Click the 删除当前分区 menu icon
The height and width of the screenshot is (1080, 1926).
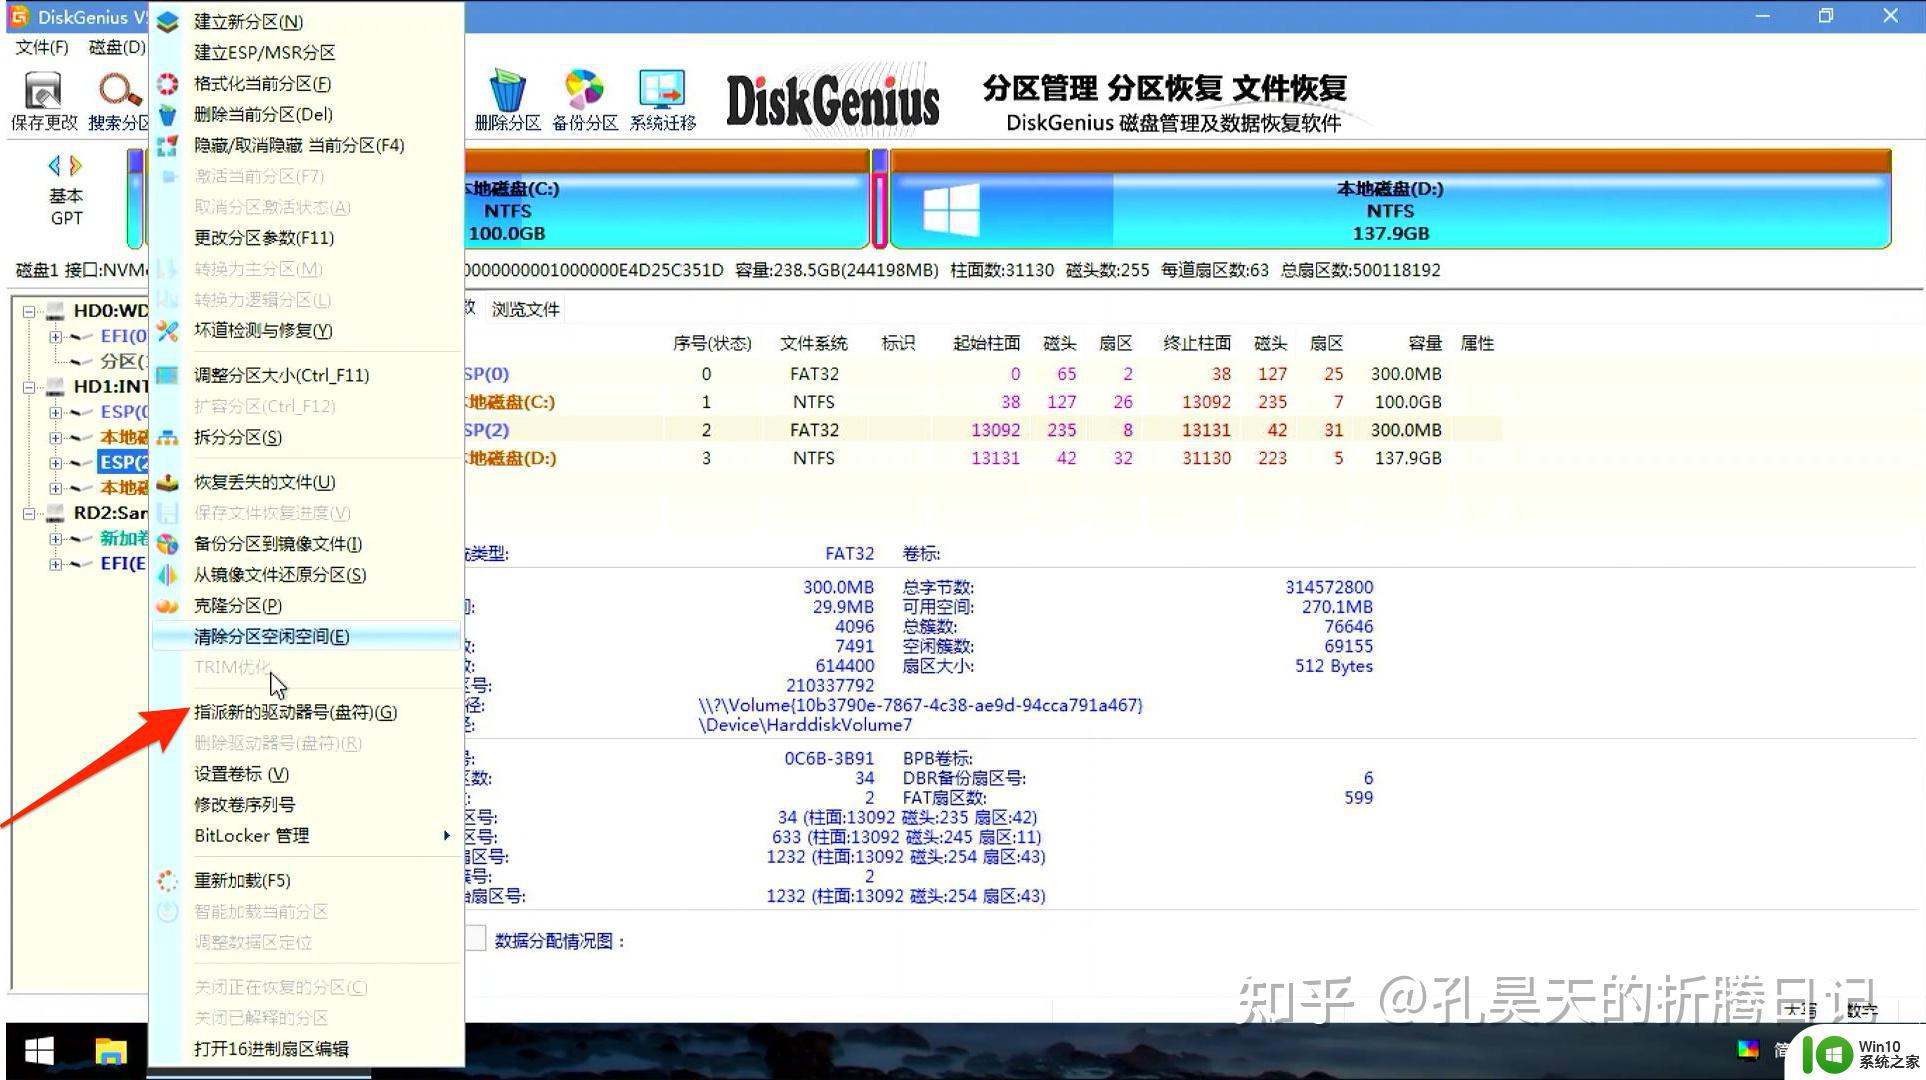167,115
